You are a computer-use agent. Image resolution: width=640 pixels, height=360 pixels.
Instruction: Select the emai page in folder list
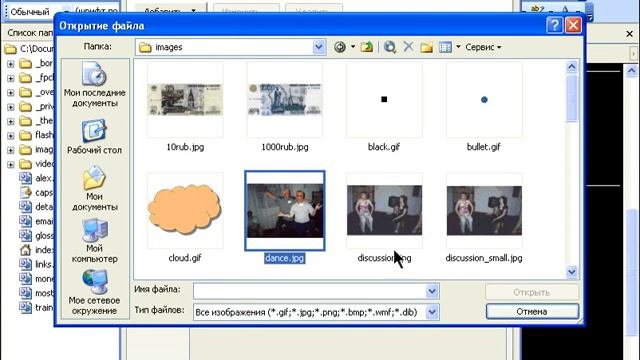click(36, 221)
